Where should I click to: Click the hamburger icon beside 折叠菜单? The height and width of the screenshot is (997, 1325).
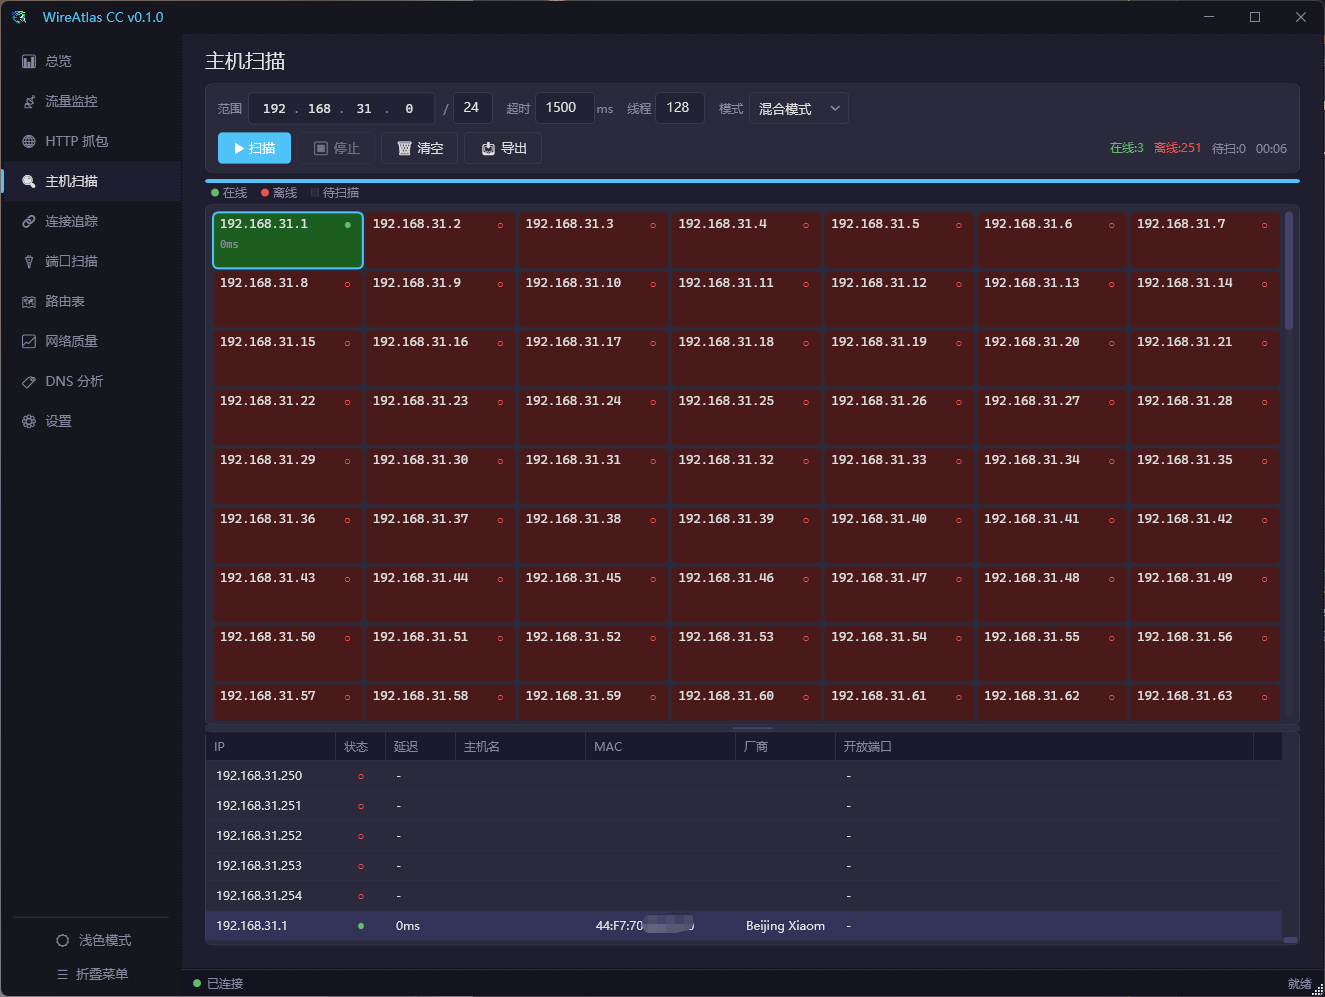click(x=63, y=974)
